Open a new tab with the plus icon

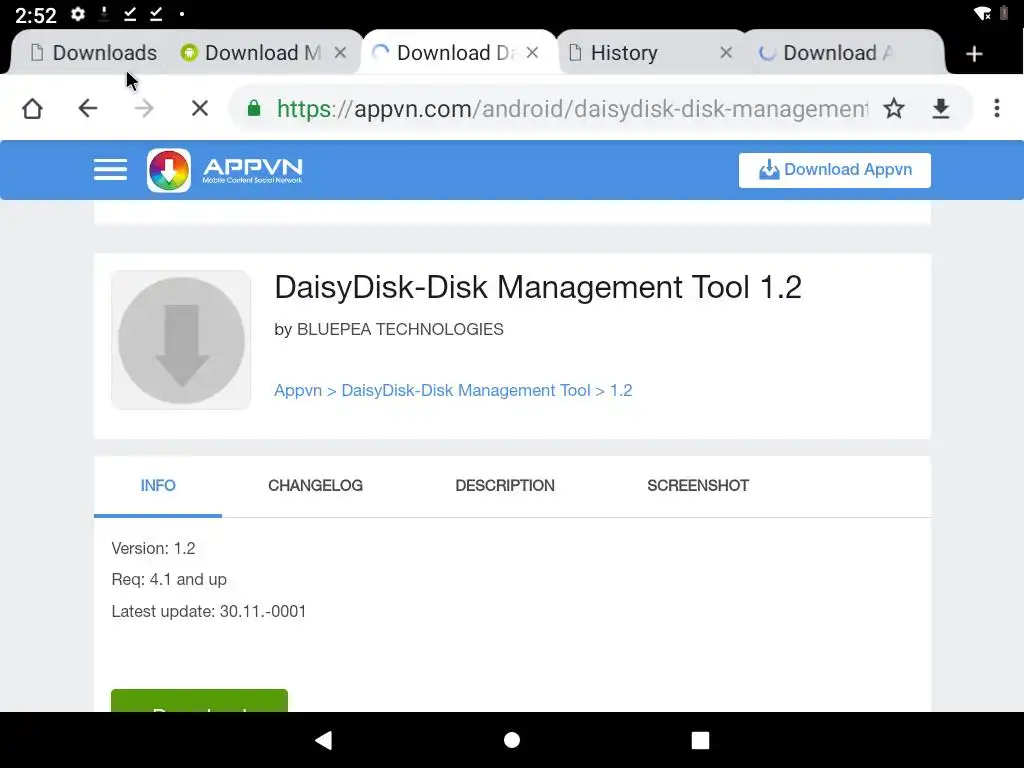[x=974, y=54]
